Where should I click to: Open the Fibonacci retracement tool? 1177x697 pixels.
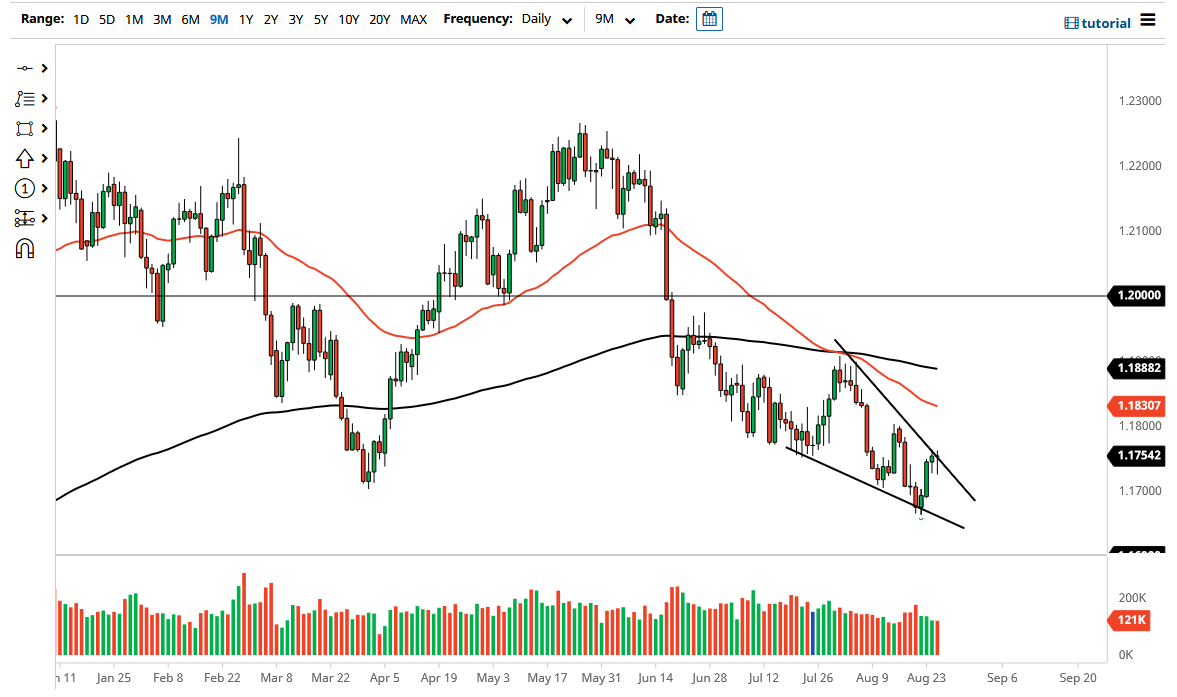coord(25,98)
